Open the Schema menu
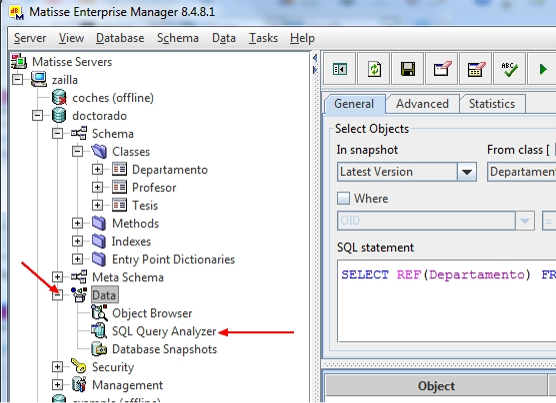This screenshot has height=403, width=556. click(x=178, y=38)
